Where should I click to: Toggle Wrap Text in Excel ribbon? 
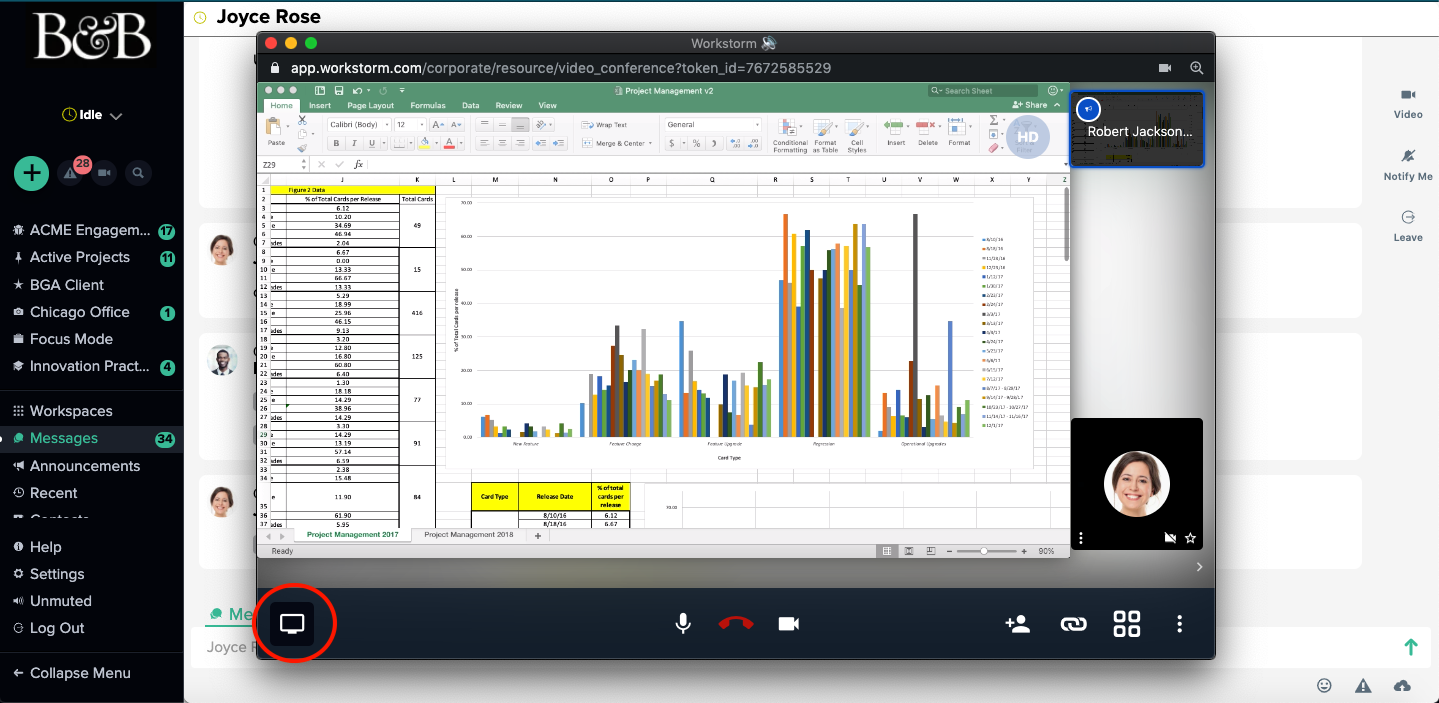tap(605, 125)
